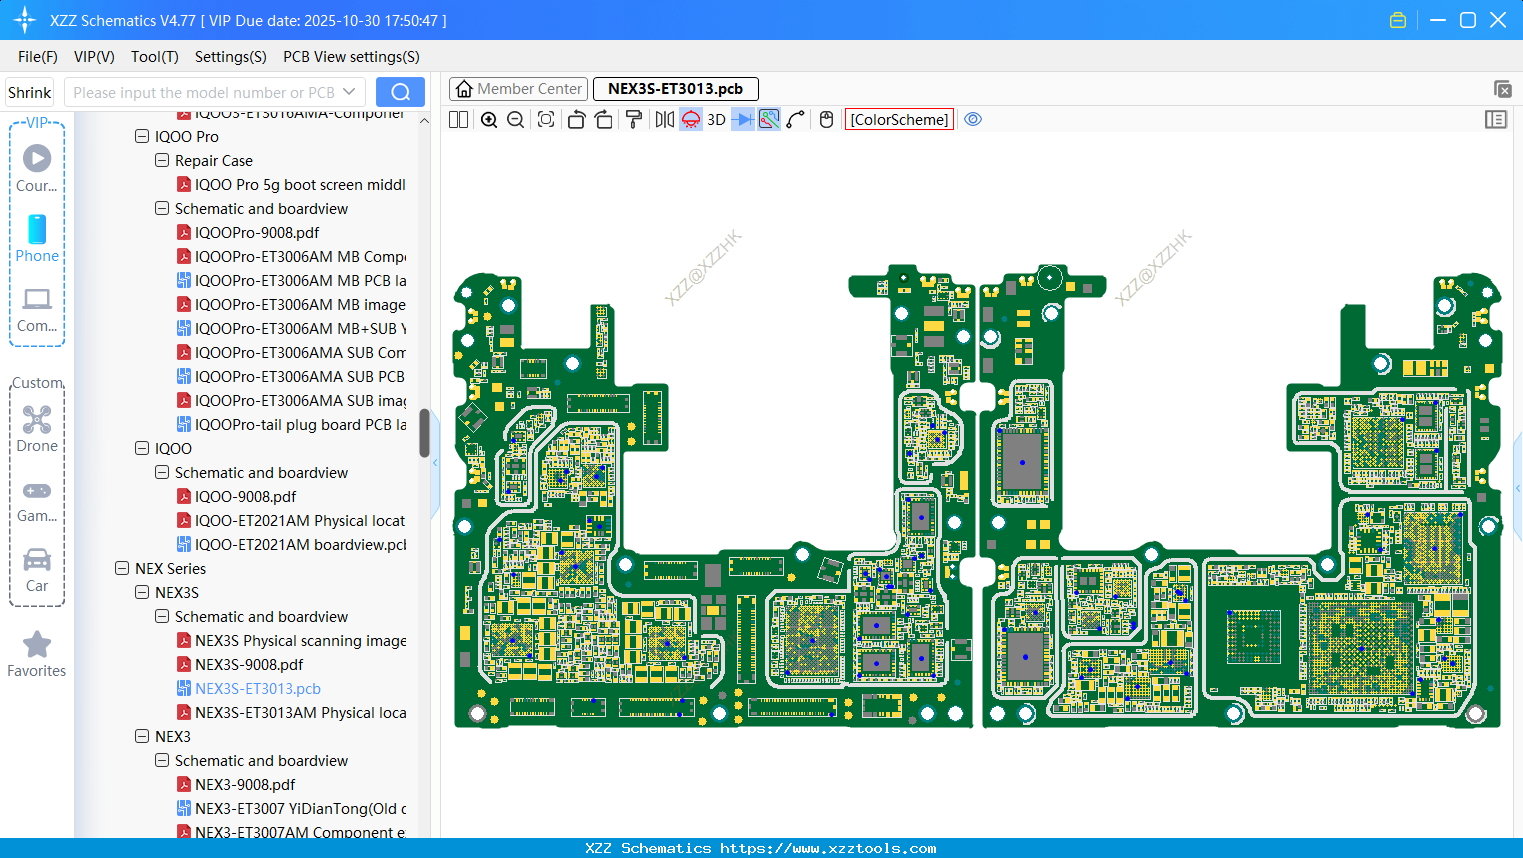Screen dimensions: 1523x858
Task: Click the blue search button
Action: [x=400, y=92]
